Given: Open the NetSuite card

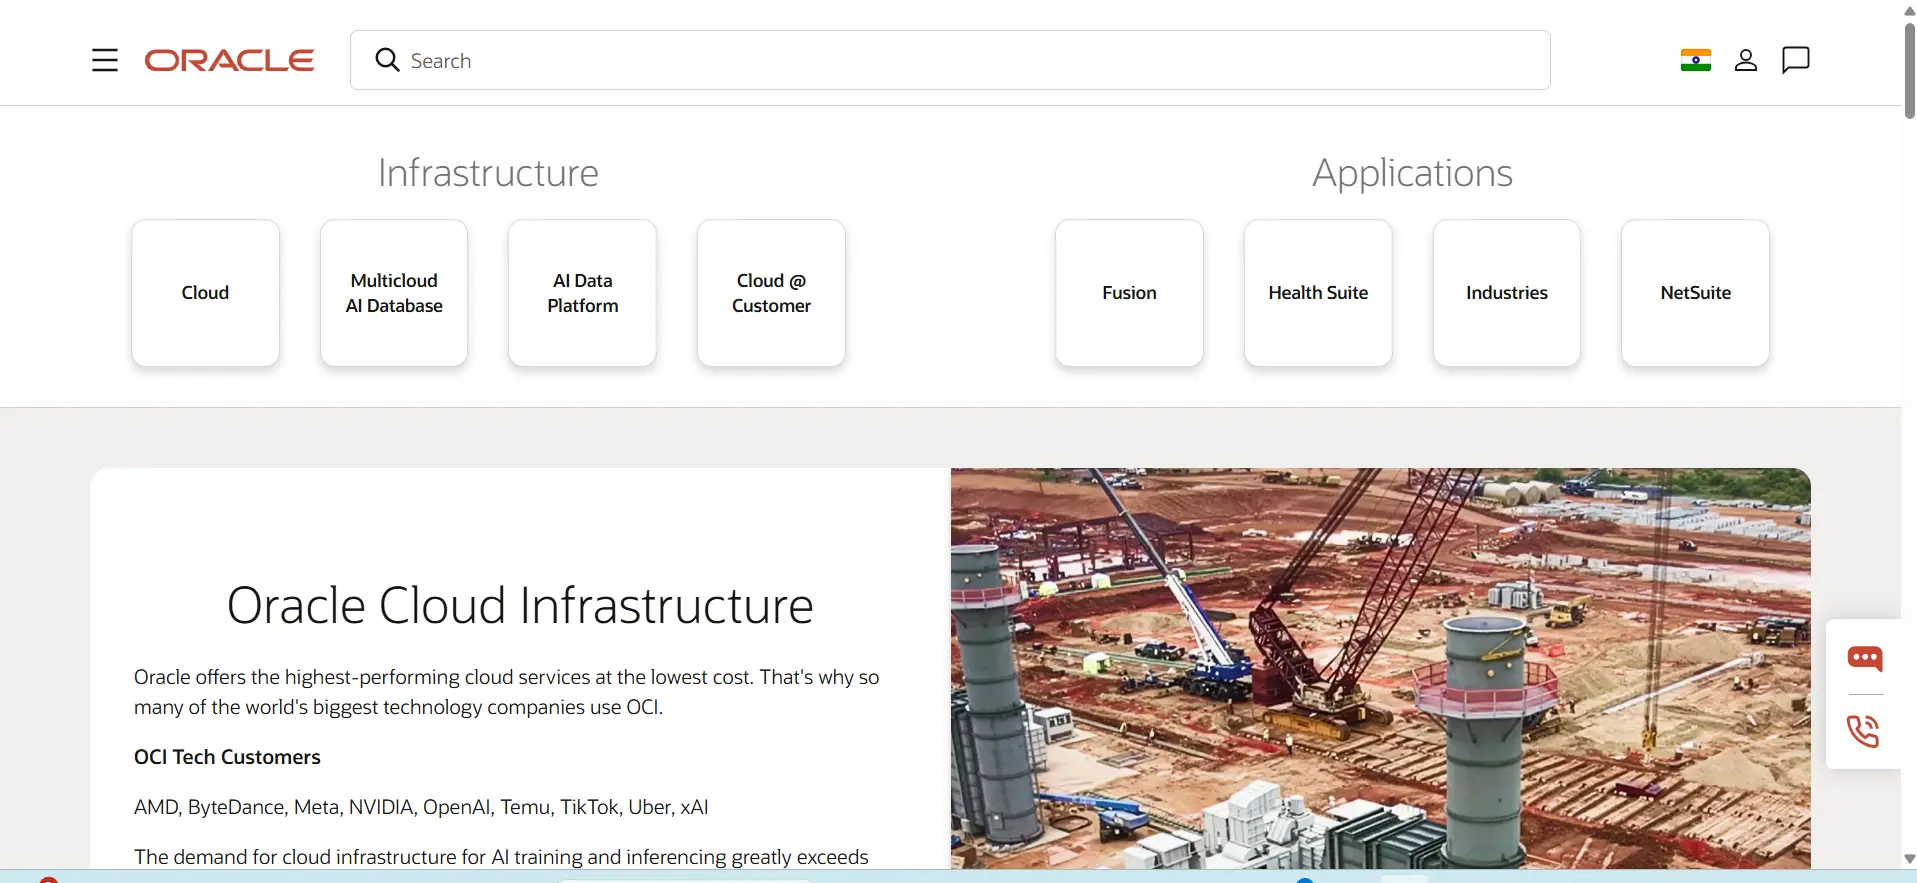Looking at the screenshot, I should click(x=1695, y=293).
